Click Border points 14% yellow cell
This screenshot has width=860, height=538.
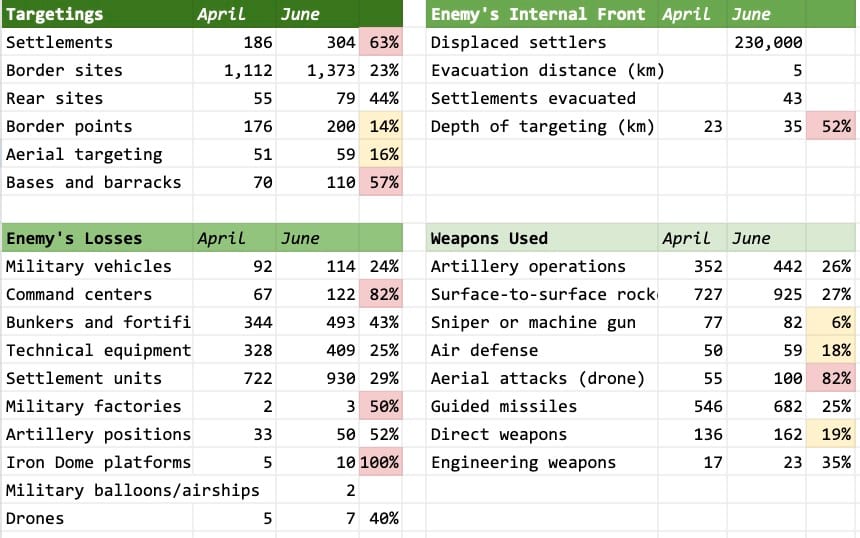381,126
